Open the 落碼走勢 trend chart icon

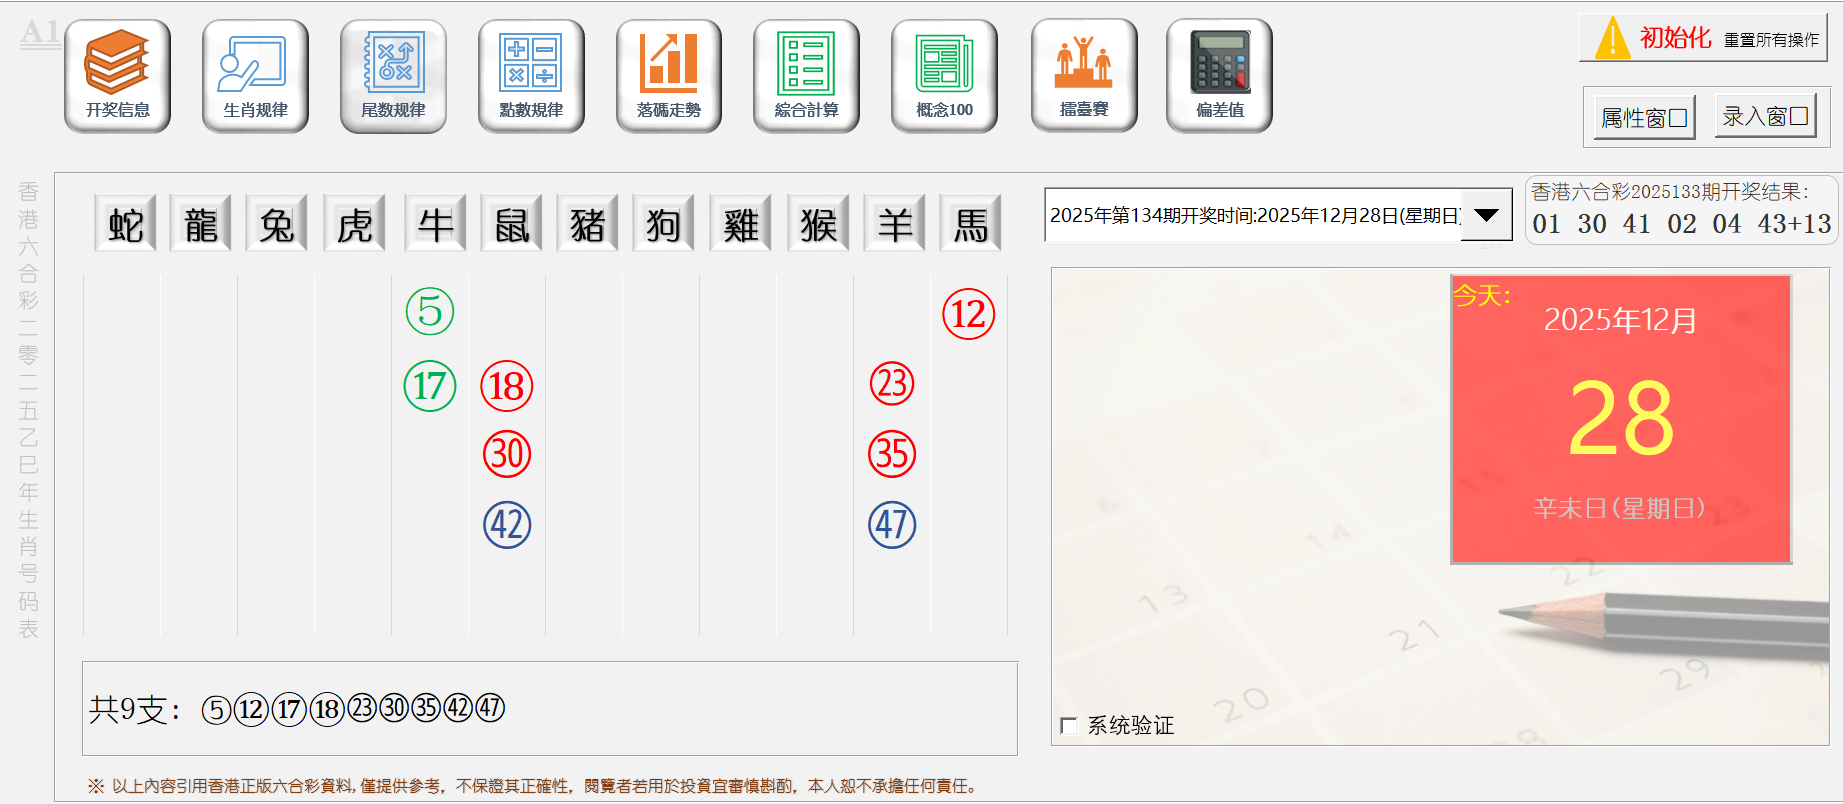669,76
